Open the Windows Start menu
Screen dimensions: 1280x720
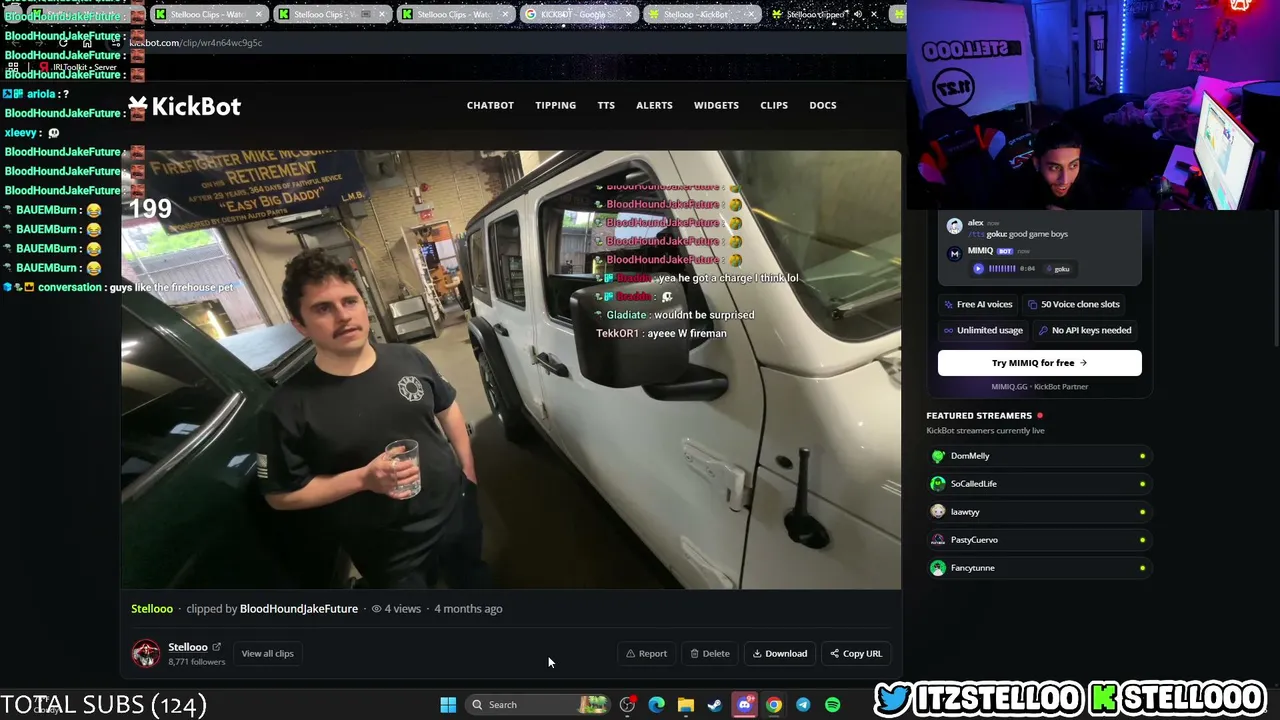click(x=448, y=705)
